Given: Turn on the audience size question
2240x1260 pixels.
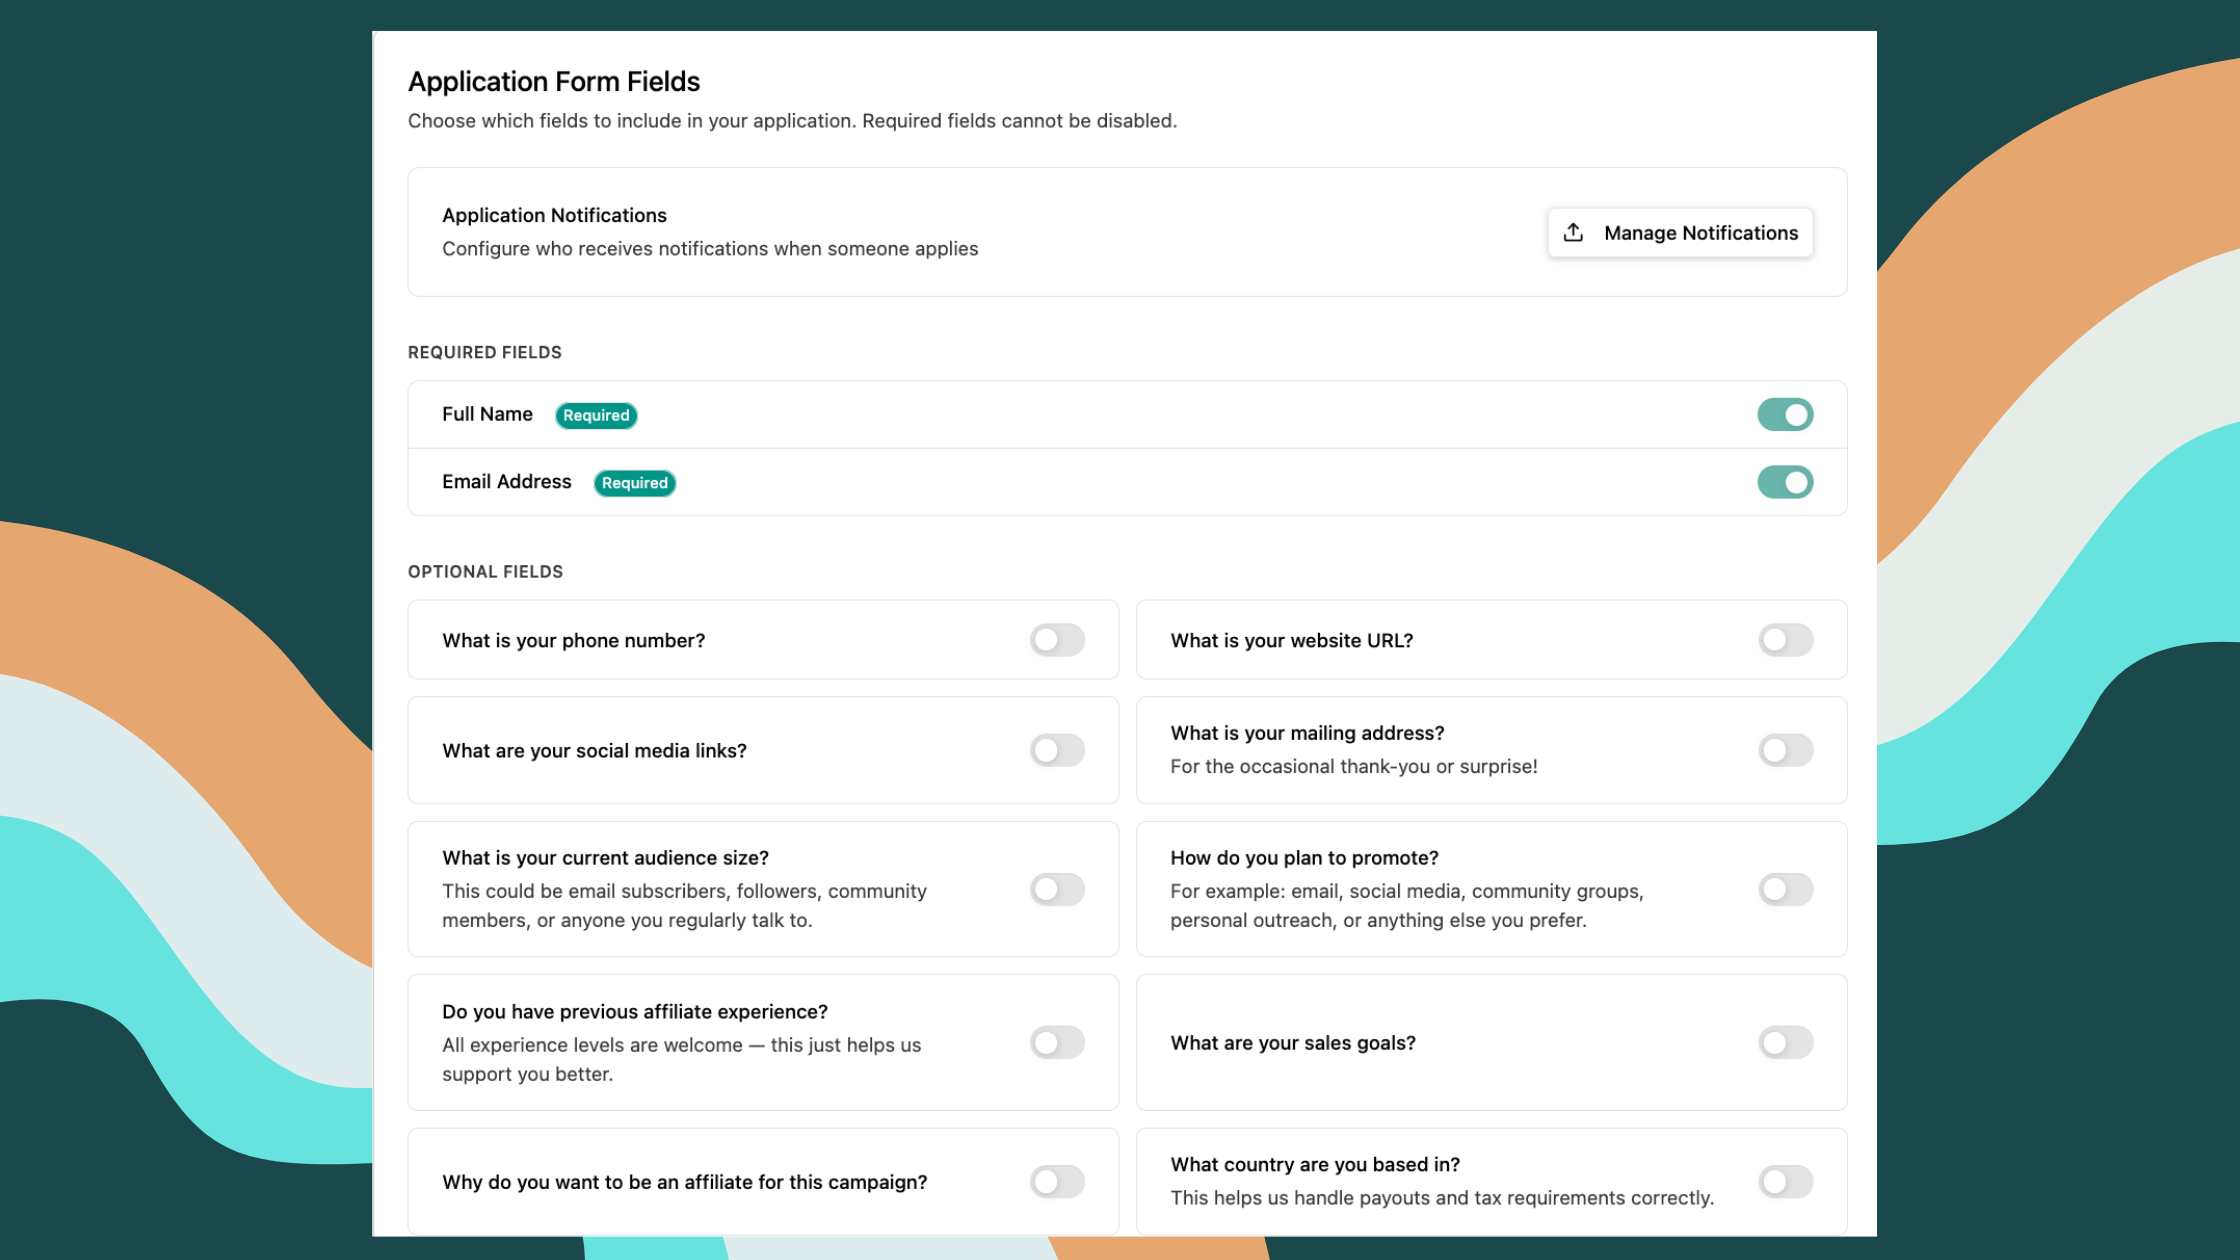Looking at the screenshot, I should (1057, 889).
